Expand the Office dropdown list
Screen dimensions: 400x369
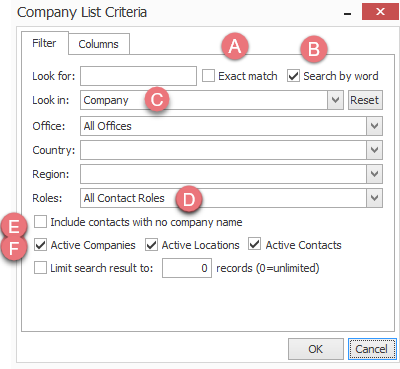pos(374,126)
